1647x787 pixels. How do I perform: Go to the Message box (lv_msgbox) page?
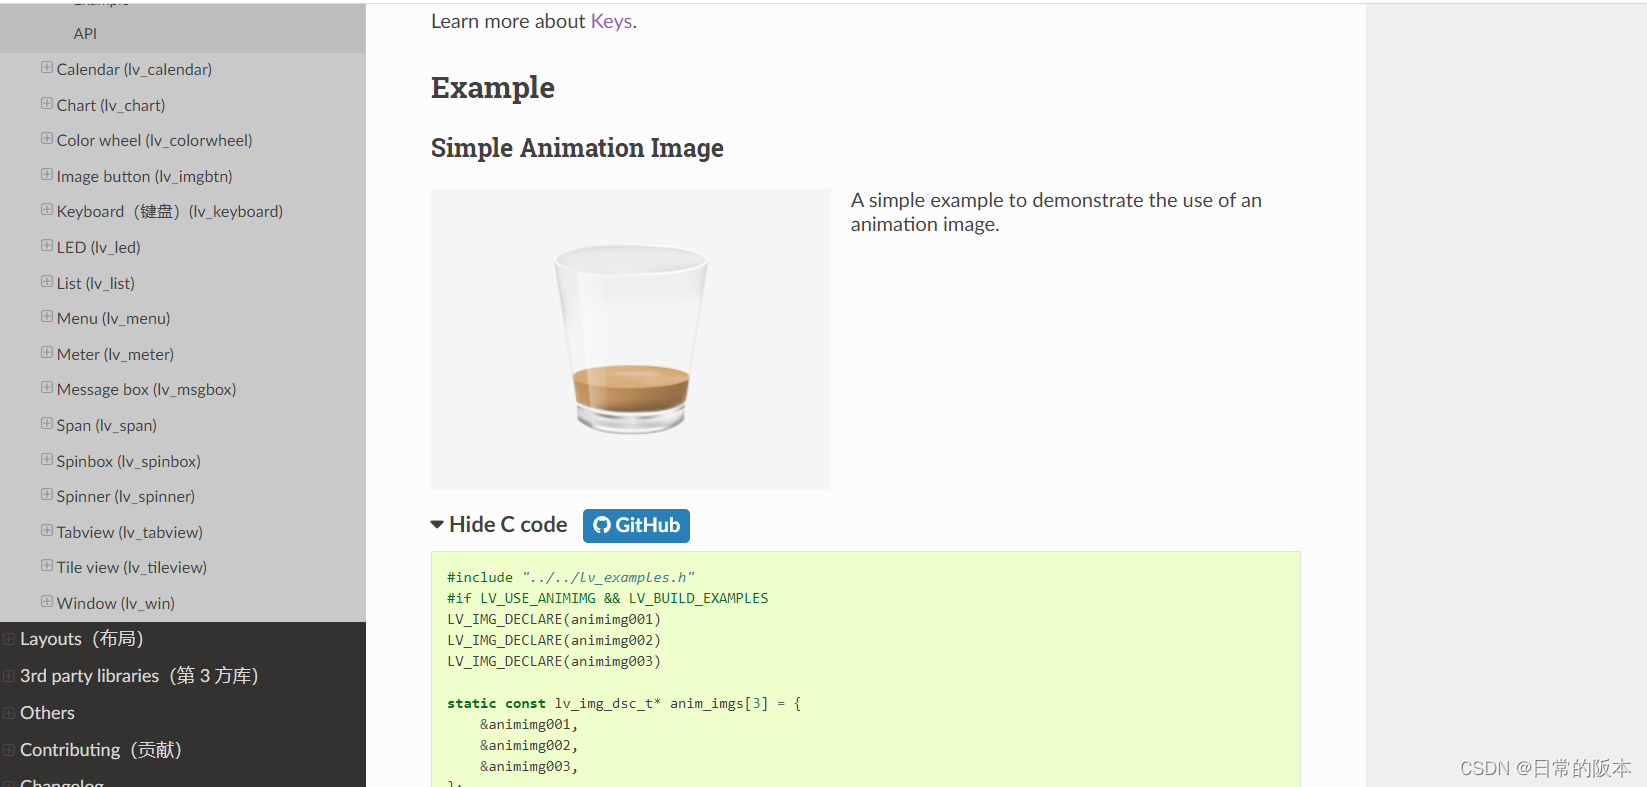146,389
